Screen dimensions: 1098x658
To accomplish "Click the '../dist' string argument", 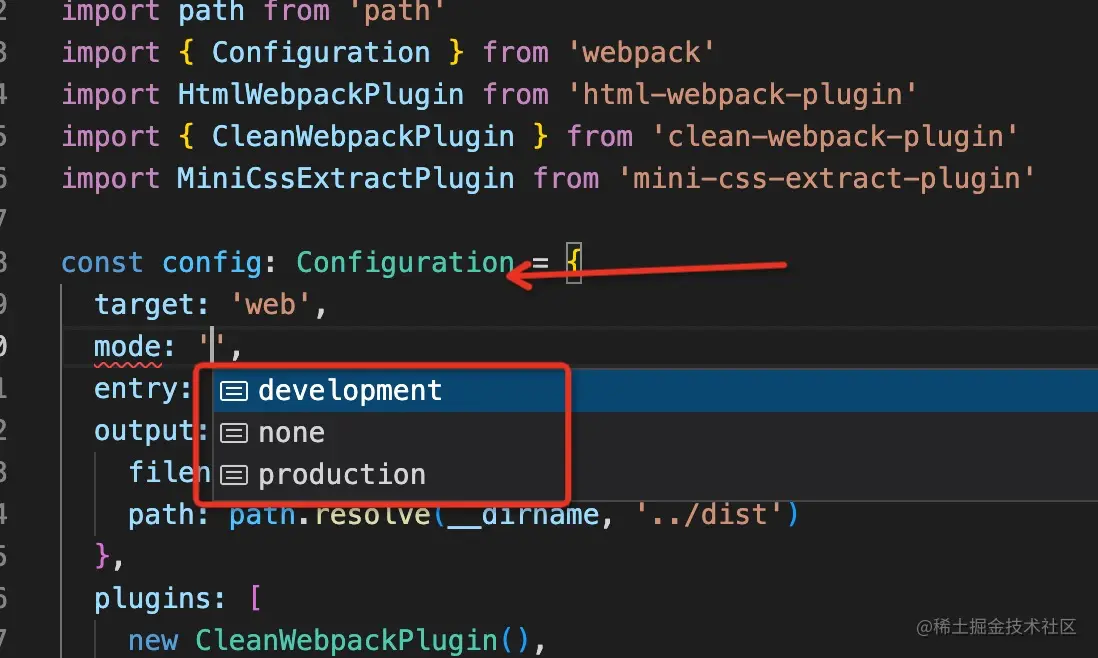I will tap(709, 515).
